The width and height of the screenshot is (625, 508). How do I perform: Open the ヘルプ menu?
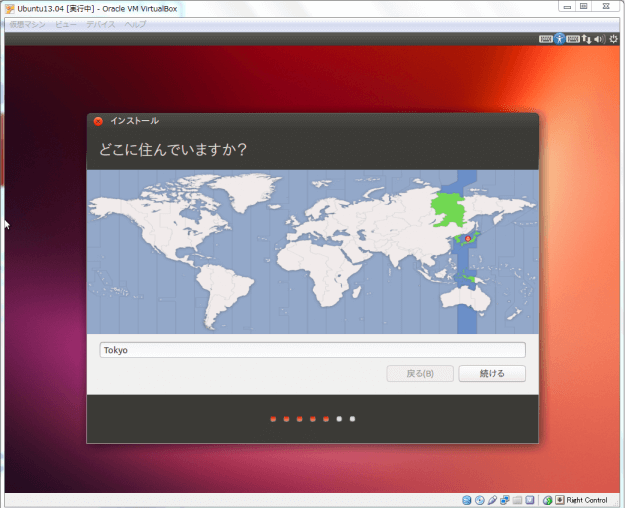[135, 24]
